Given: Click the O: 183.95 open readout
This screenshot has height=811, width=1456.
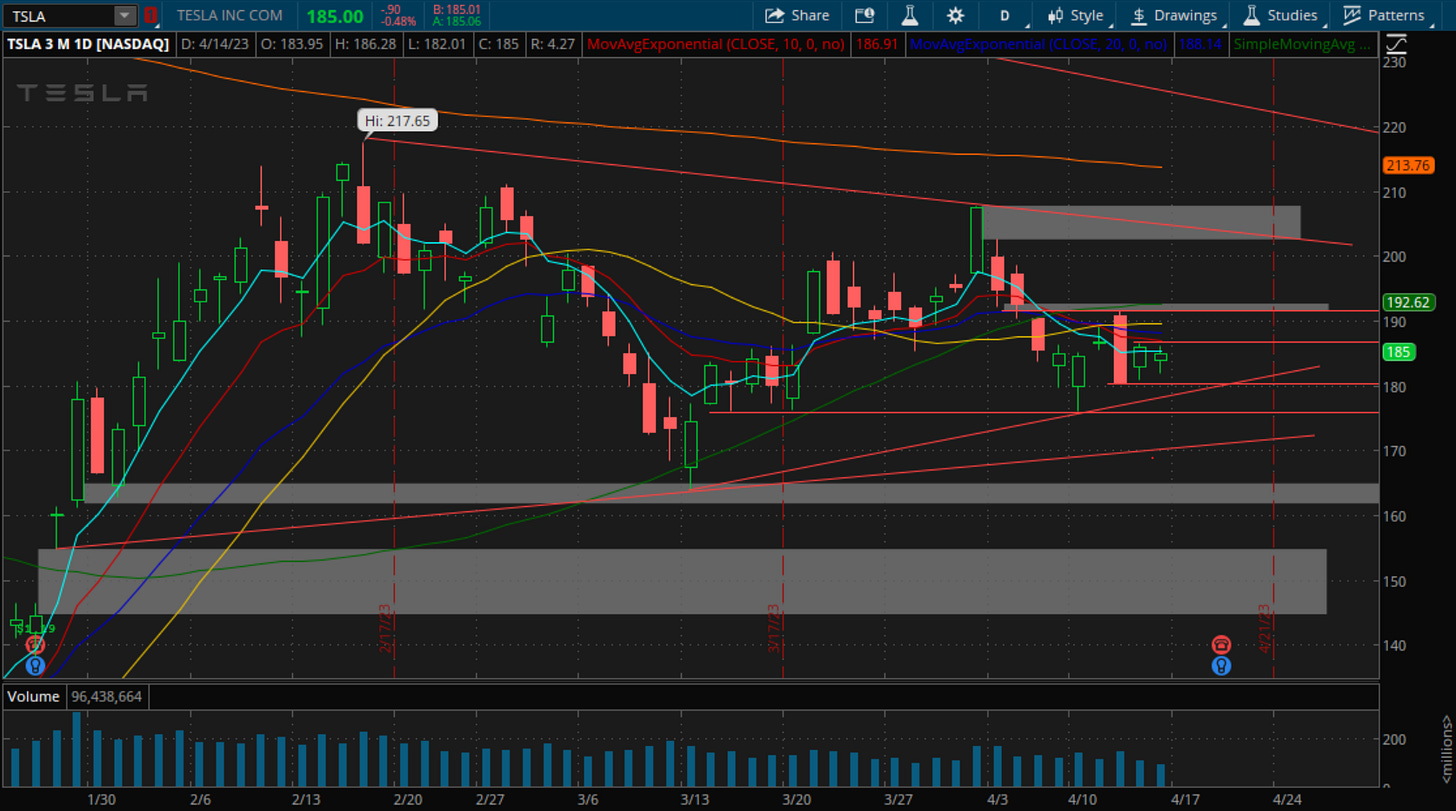Looking at the screenshot, I should click(x=291, y=44).
